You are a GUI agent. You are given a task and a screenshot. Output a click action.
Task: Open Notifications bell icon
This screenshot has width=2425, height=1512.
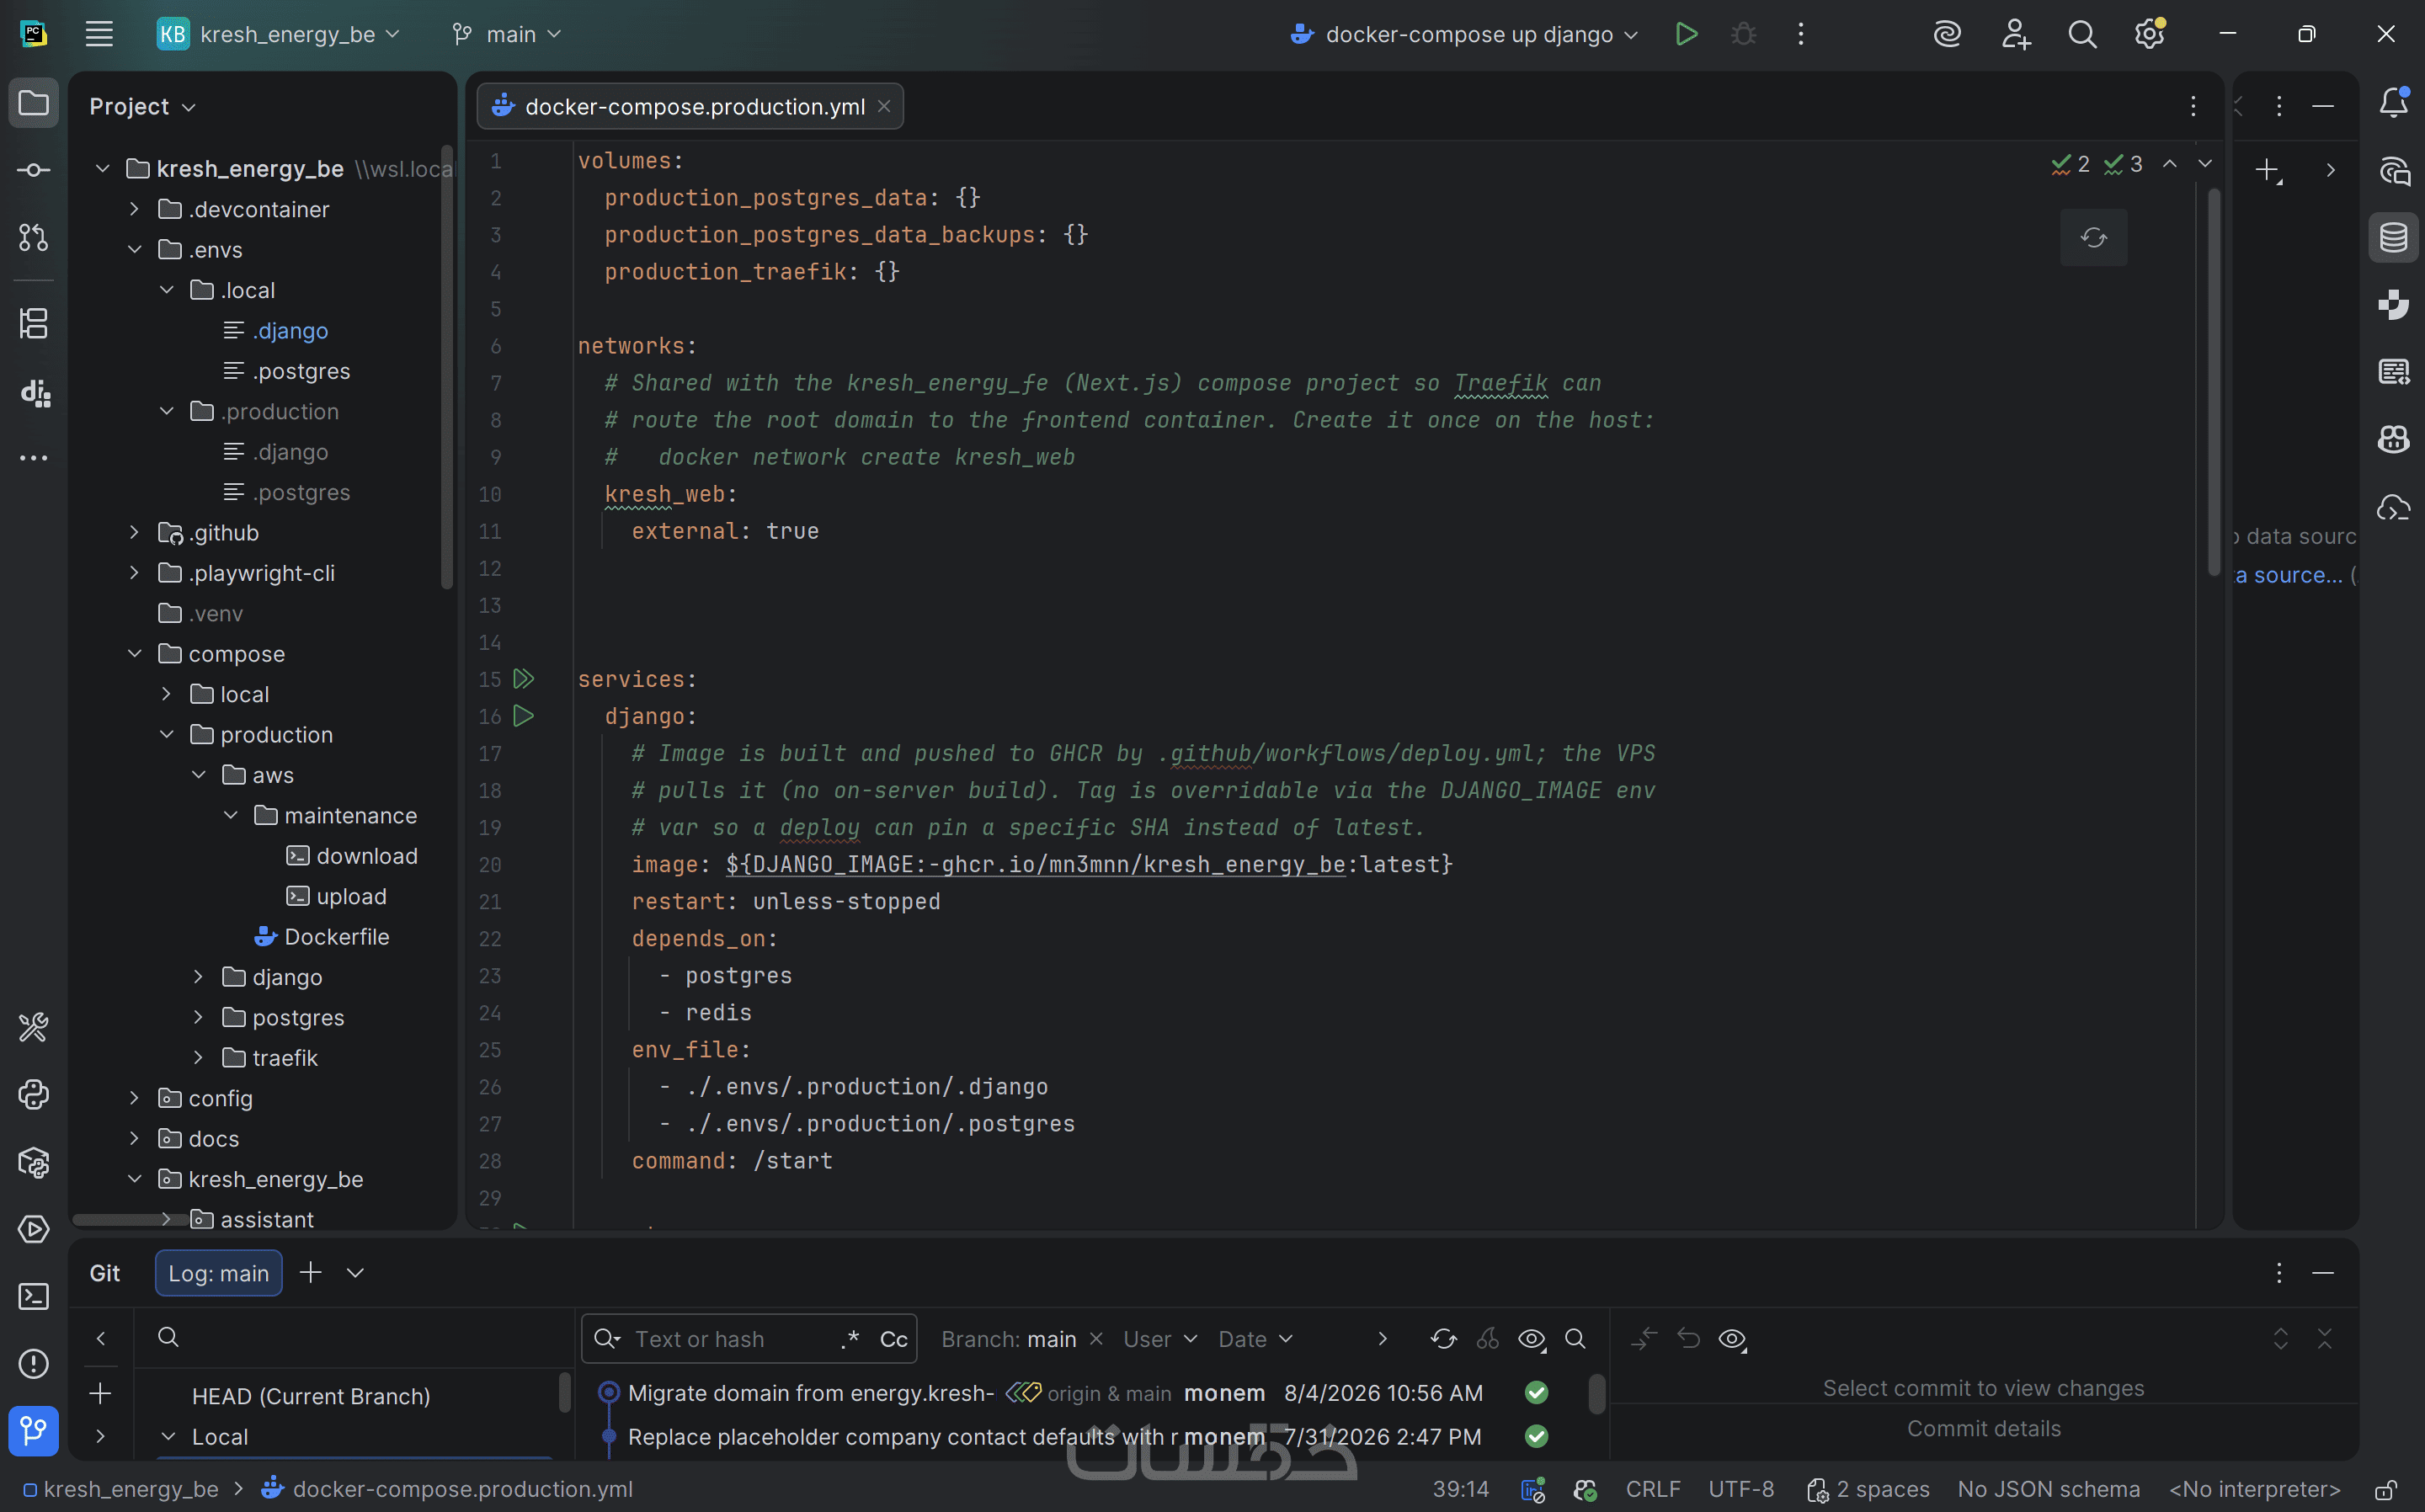point(2394,102)
